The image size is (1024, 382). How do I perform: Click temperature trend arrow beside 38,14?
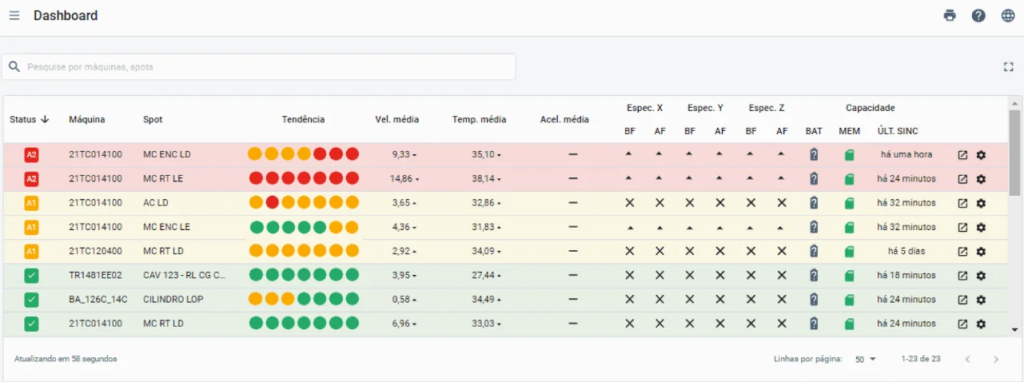tap(500, 180)
